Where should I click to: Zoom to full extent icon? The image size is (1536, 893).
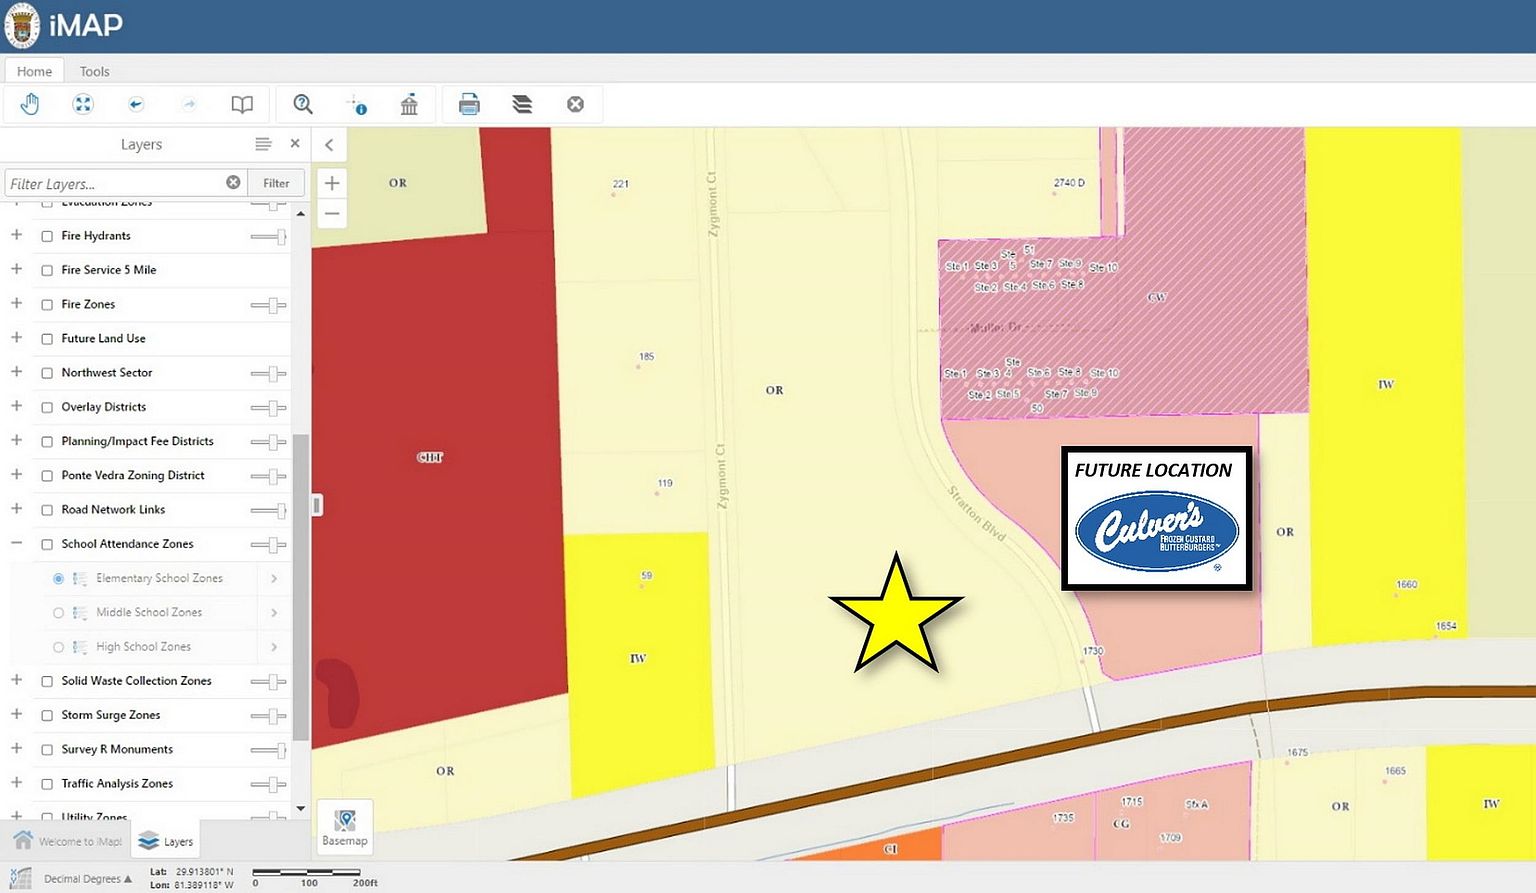coord(83,104)
